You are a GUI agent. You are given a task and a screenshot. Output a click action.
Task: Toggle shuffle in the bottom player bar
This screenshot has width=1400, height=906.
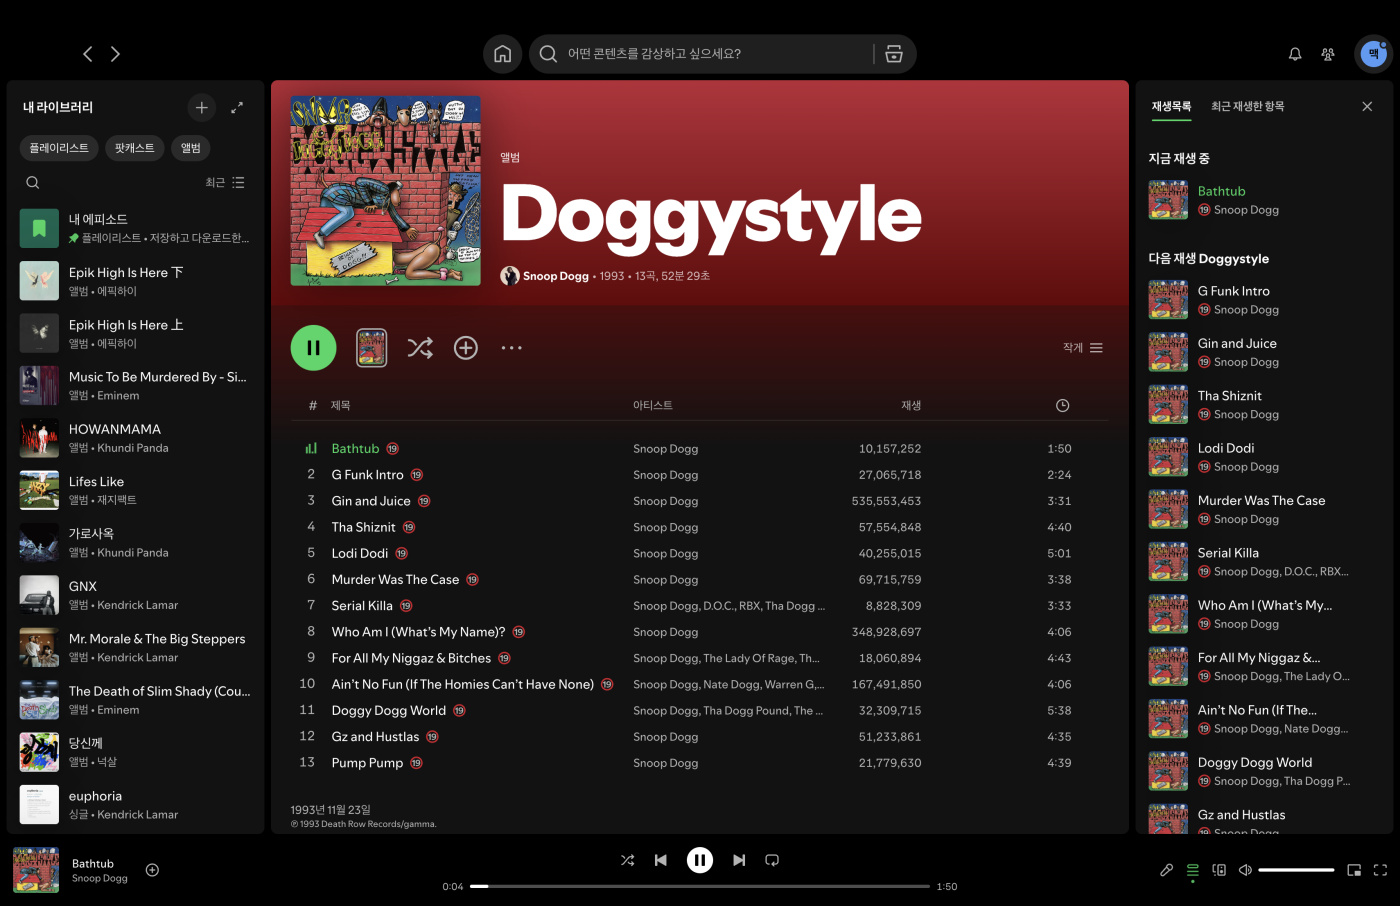pyautogui.click(x=627, y=860)
